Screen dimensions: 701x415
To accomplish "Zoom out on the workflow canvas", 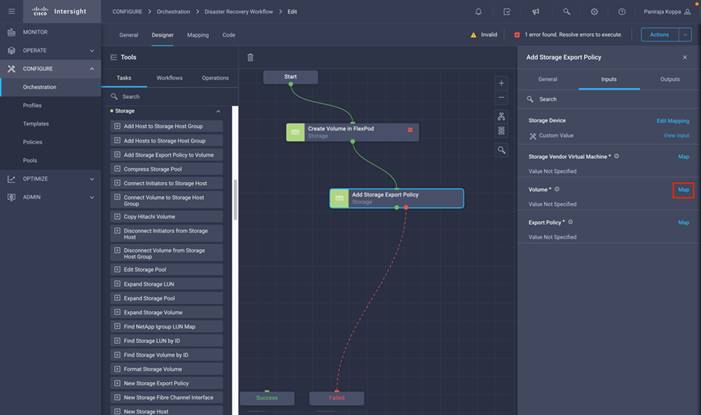I will [x=501, y=97].
